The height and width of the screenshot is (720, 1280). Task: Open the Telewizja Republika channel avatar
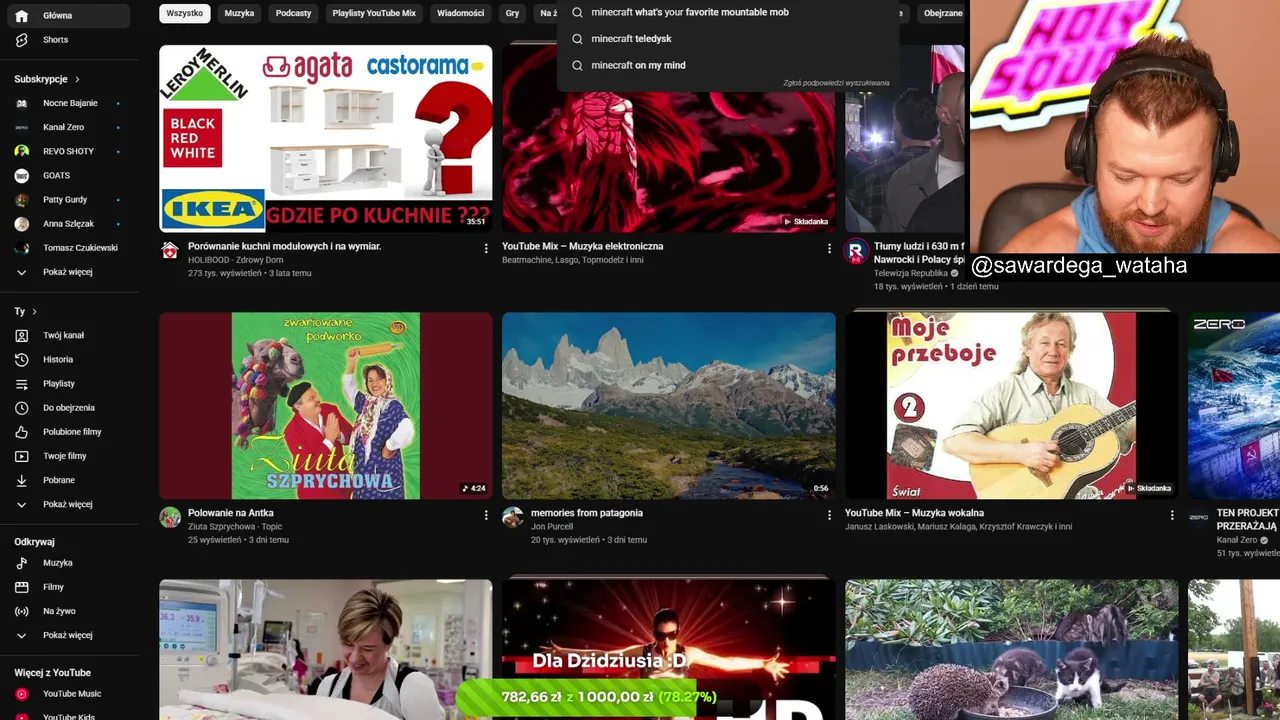pos(855,251)
